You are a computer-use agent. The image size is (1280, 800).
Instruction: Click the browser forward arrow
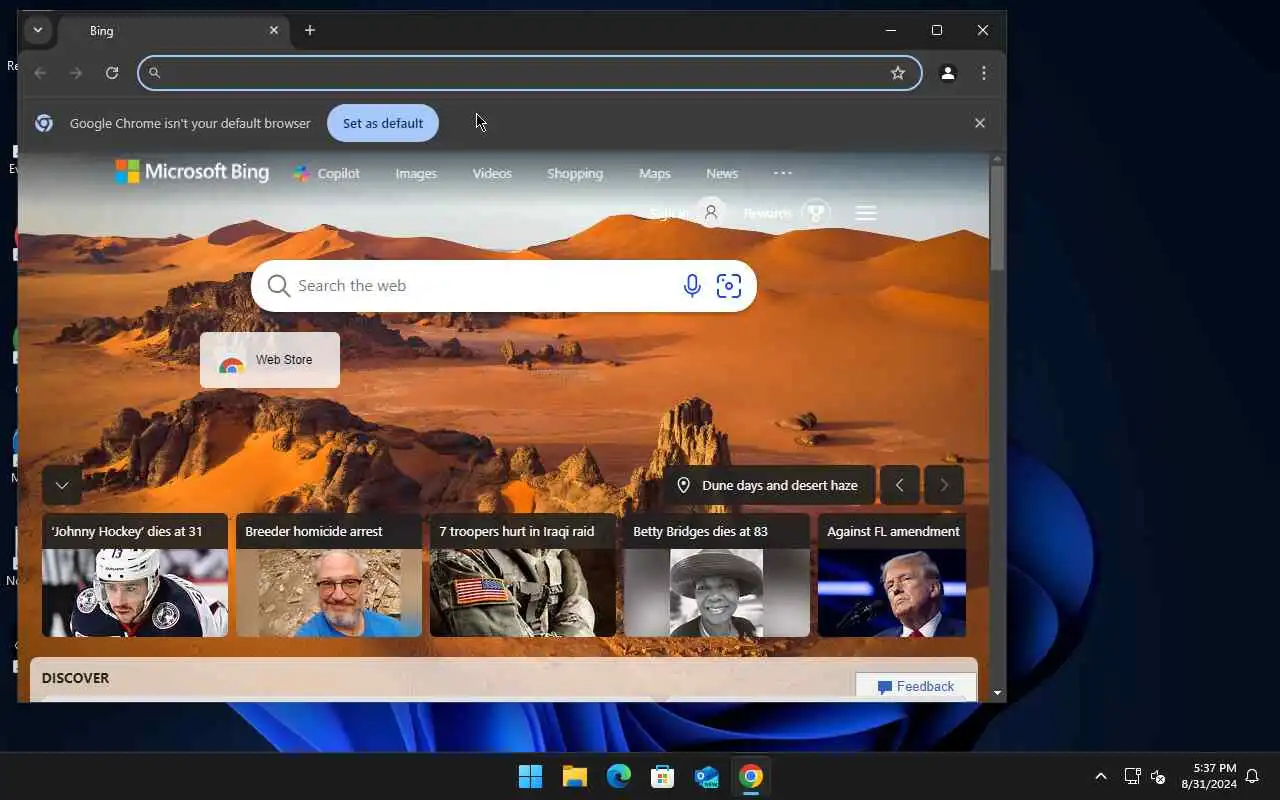pyautogui.click(x=76, y=73)
